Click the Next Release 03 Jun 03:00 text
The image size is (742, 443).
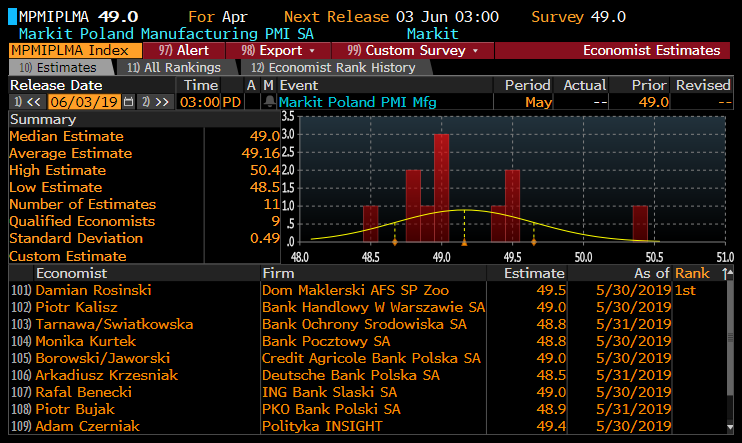(x=391, y=17)
